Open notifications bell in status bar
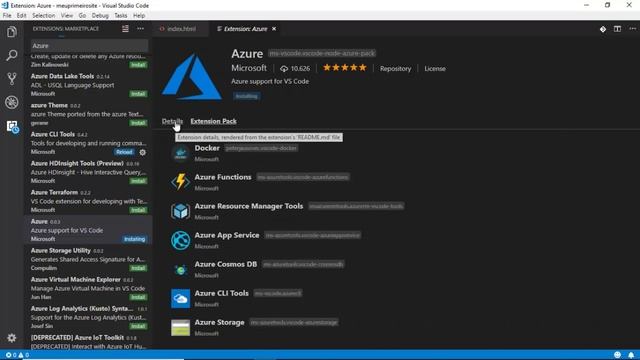 click(x=631, y=355)
